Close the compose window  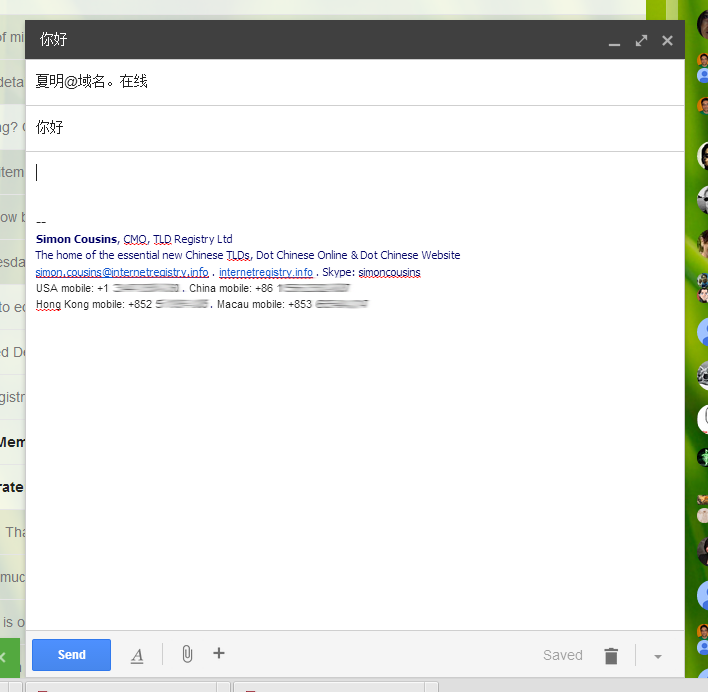click(667, 41)
